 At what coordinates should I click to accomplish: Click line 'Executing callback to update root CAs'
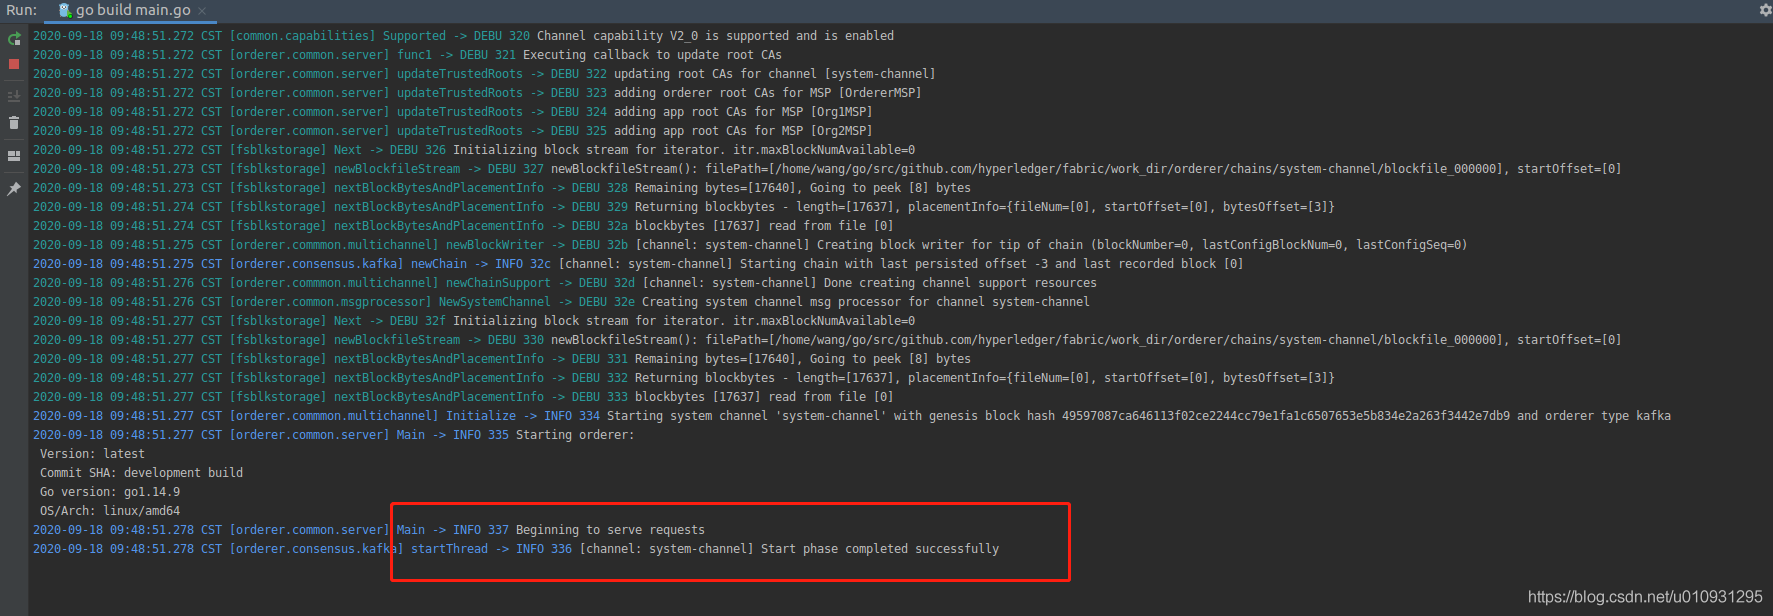(x=407, y=55)
